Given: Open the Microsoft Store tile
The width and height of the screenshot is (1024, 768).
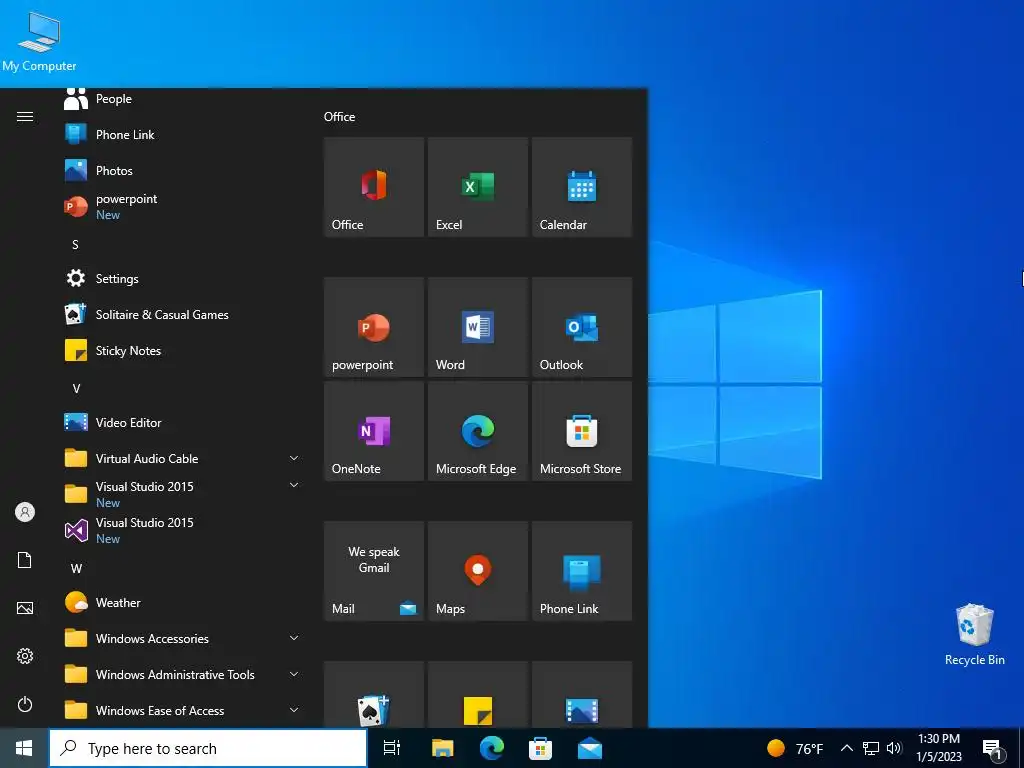Looking at the screenshot, I should (582, 431).
